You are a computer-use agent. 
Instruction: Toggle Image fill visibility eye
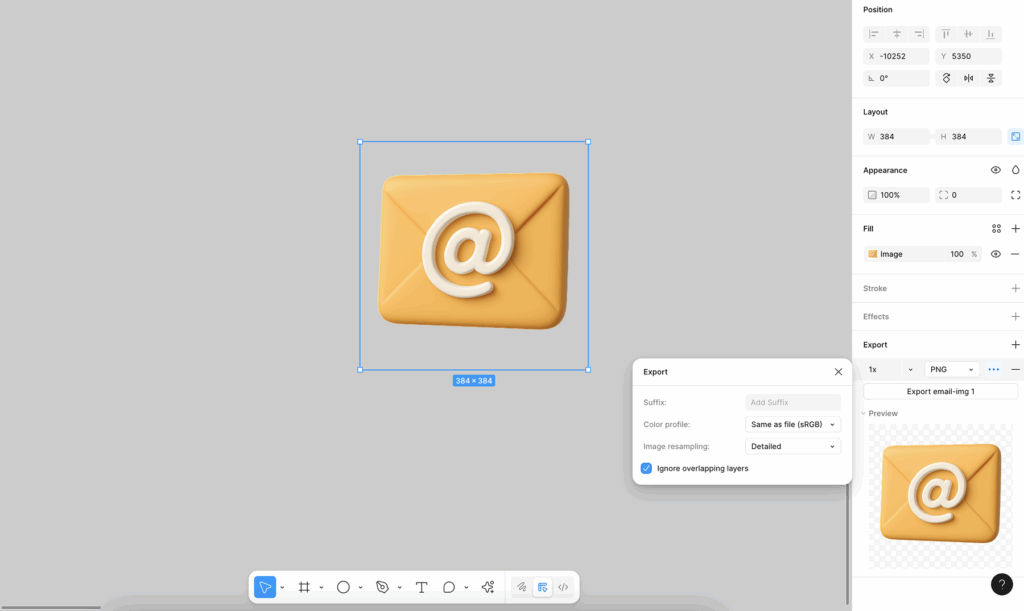[x=995, y=254]
